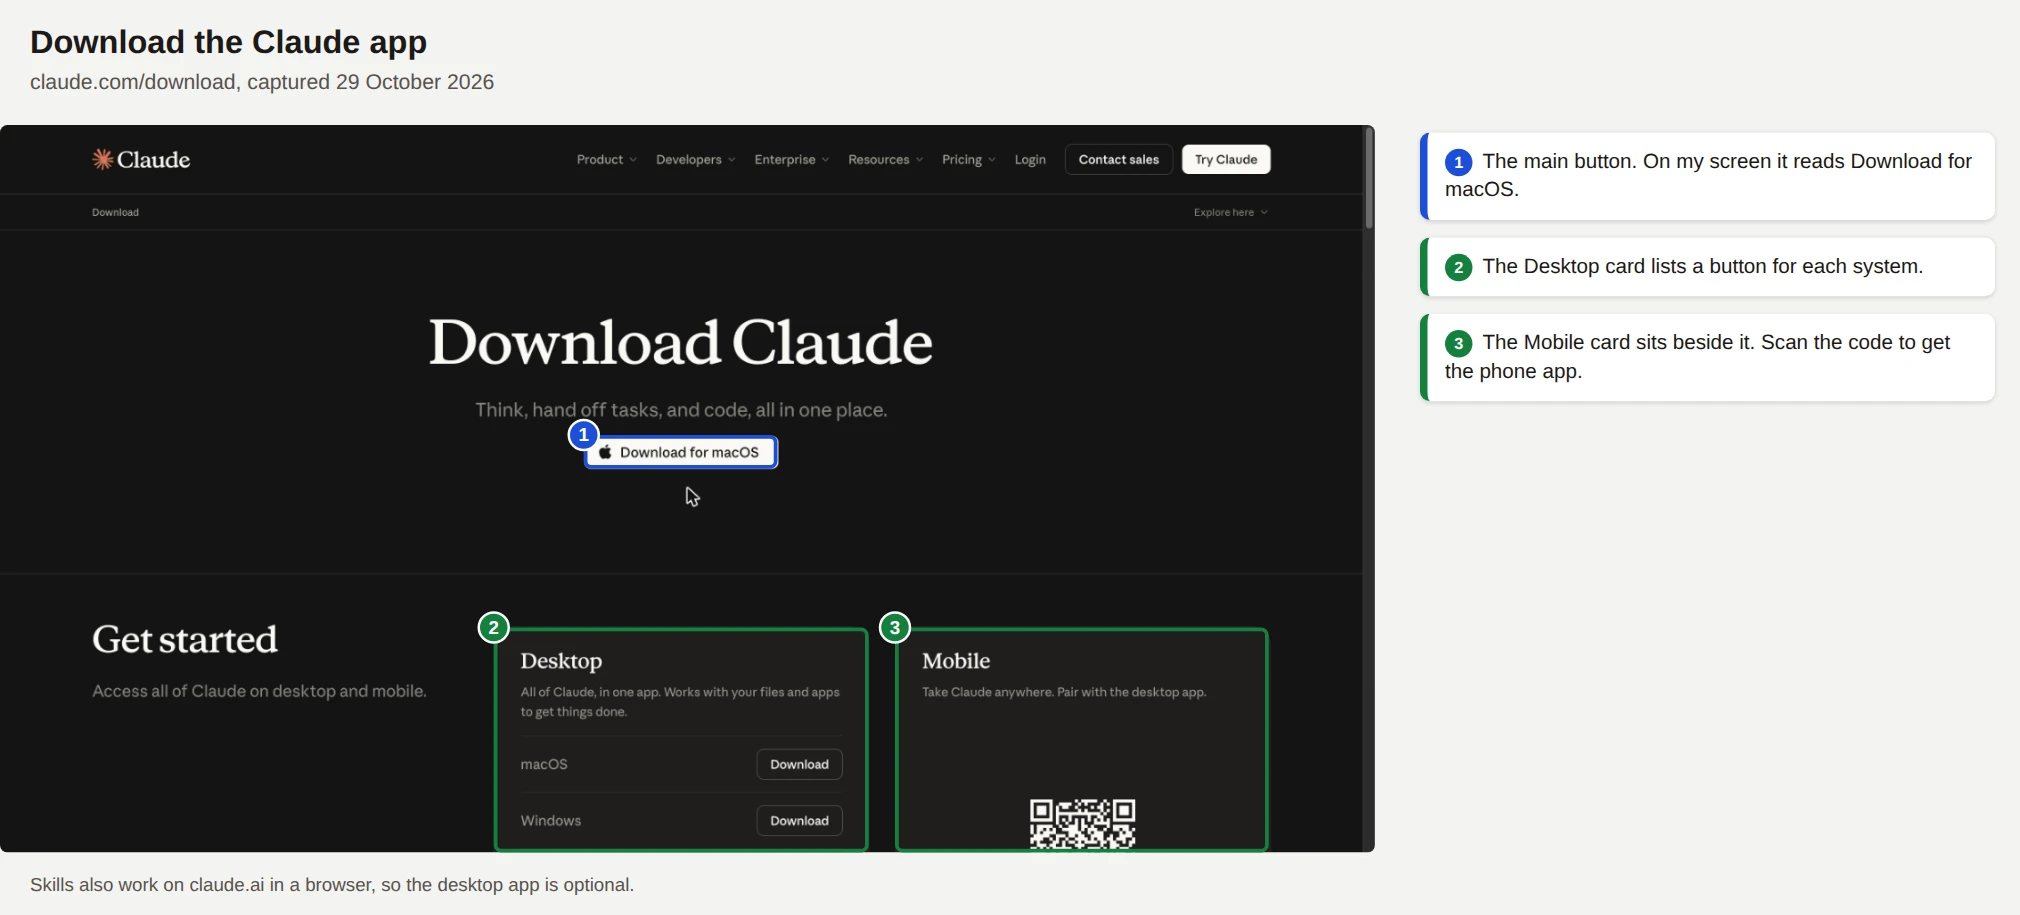
Task: Click Download in the Windows row
Action: (799, 821)
